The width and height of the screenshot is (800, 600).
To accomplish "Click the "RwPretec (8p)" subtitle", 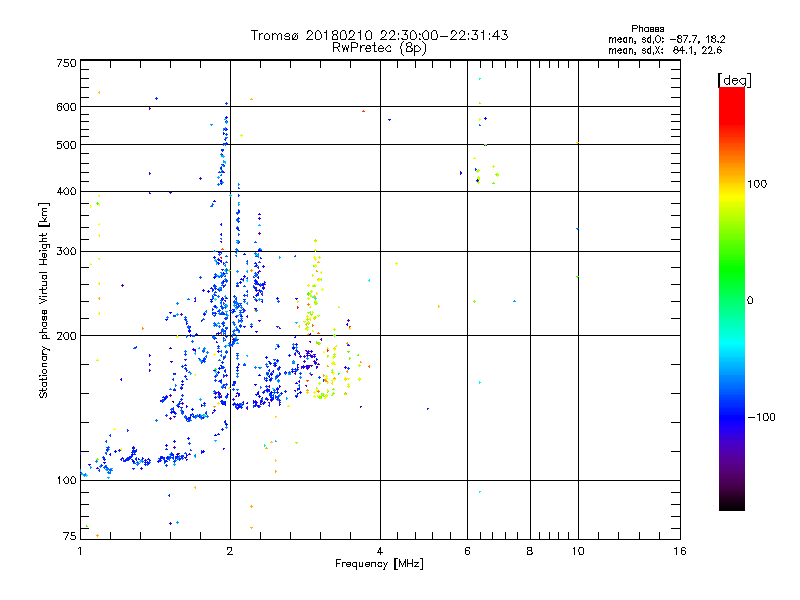I will point(379,48).
